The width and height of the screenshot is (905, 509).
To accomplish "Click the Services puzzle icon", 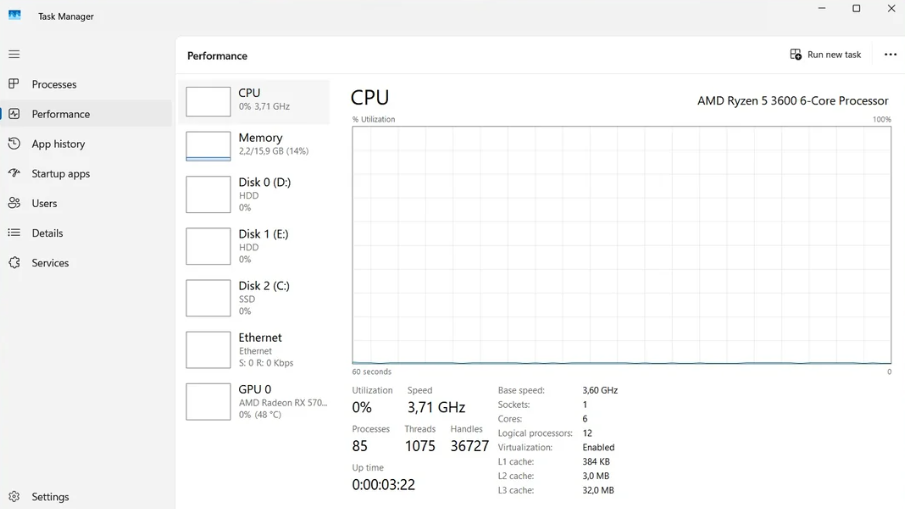I will point(14,263).
